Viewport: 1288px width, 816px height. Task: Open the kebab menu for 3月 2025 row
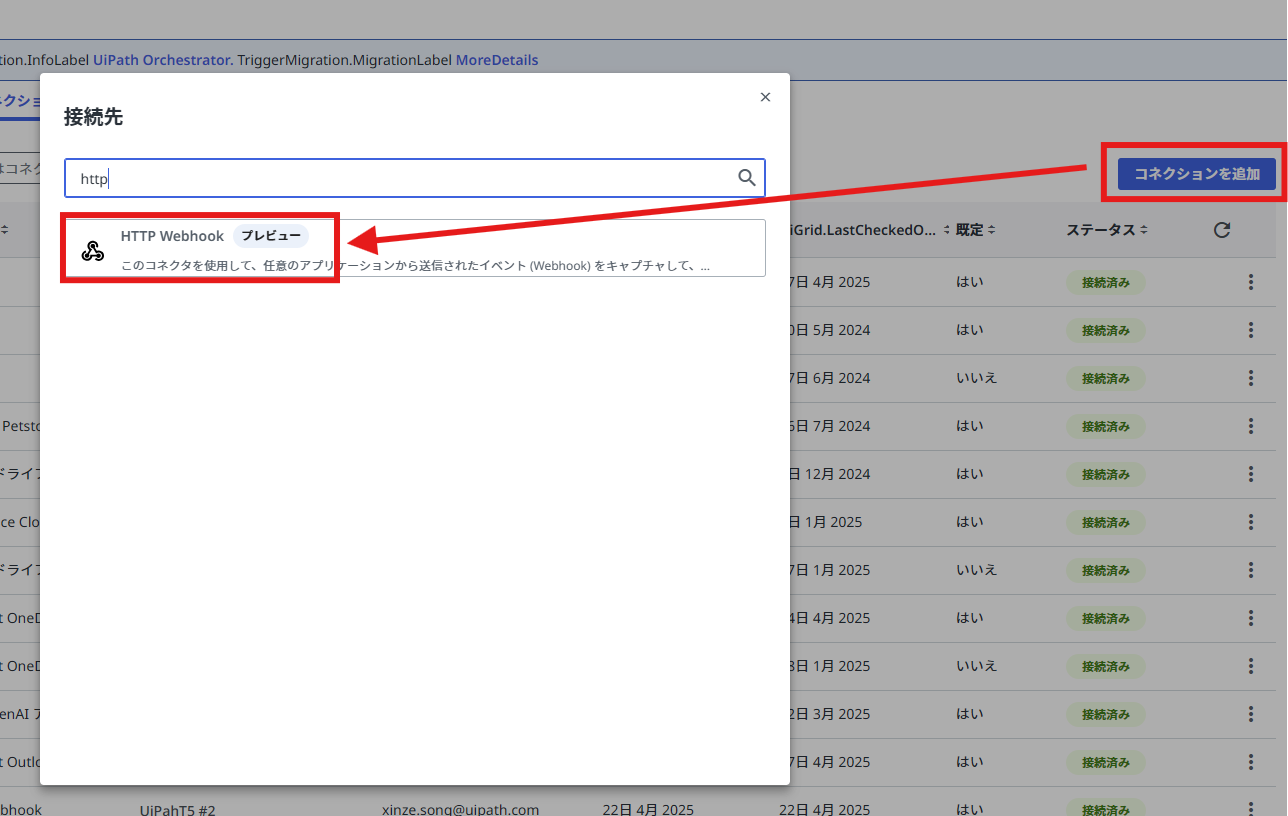point(1250,714)
